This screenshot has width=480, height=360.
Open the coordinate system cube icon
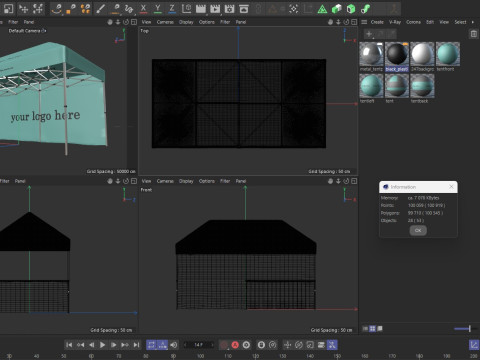click(x=186, y=9)
